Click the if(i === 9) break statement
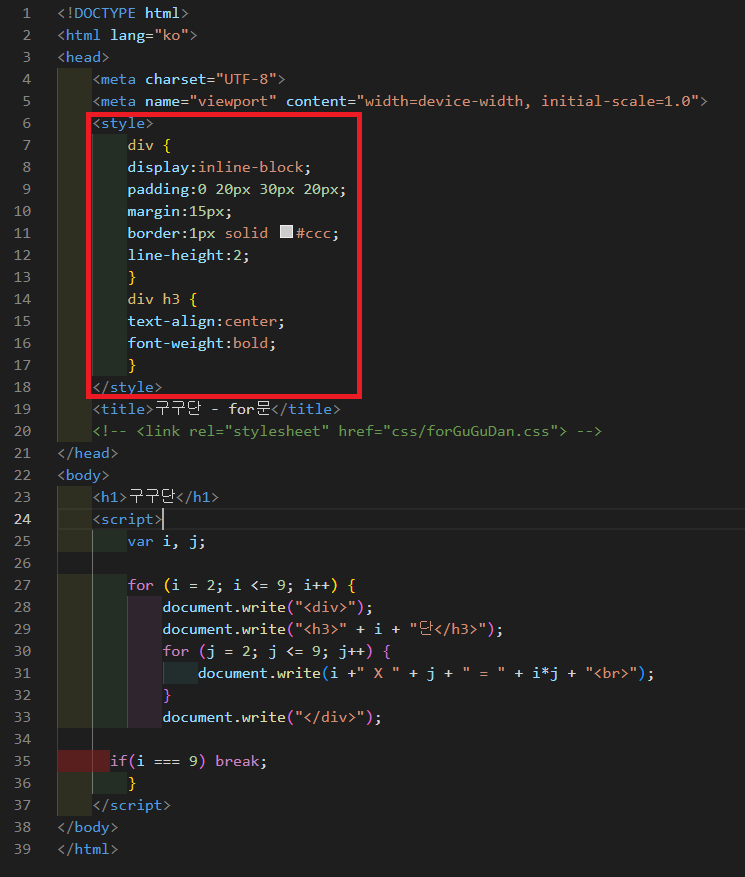 point(188,761)
